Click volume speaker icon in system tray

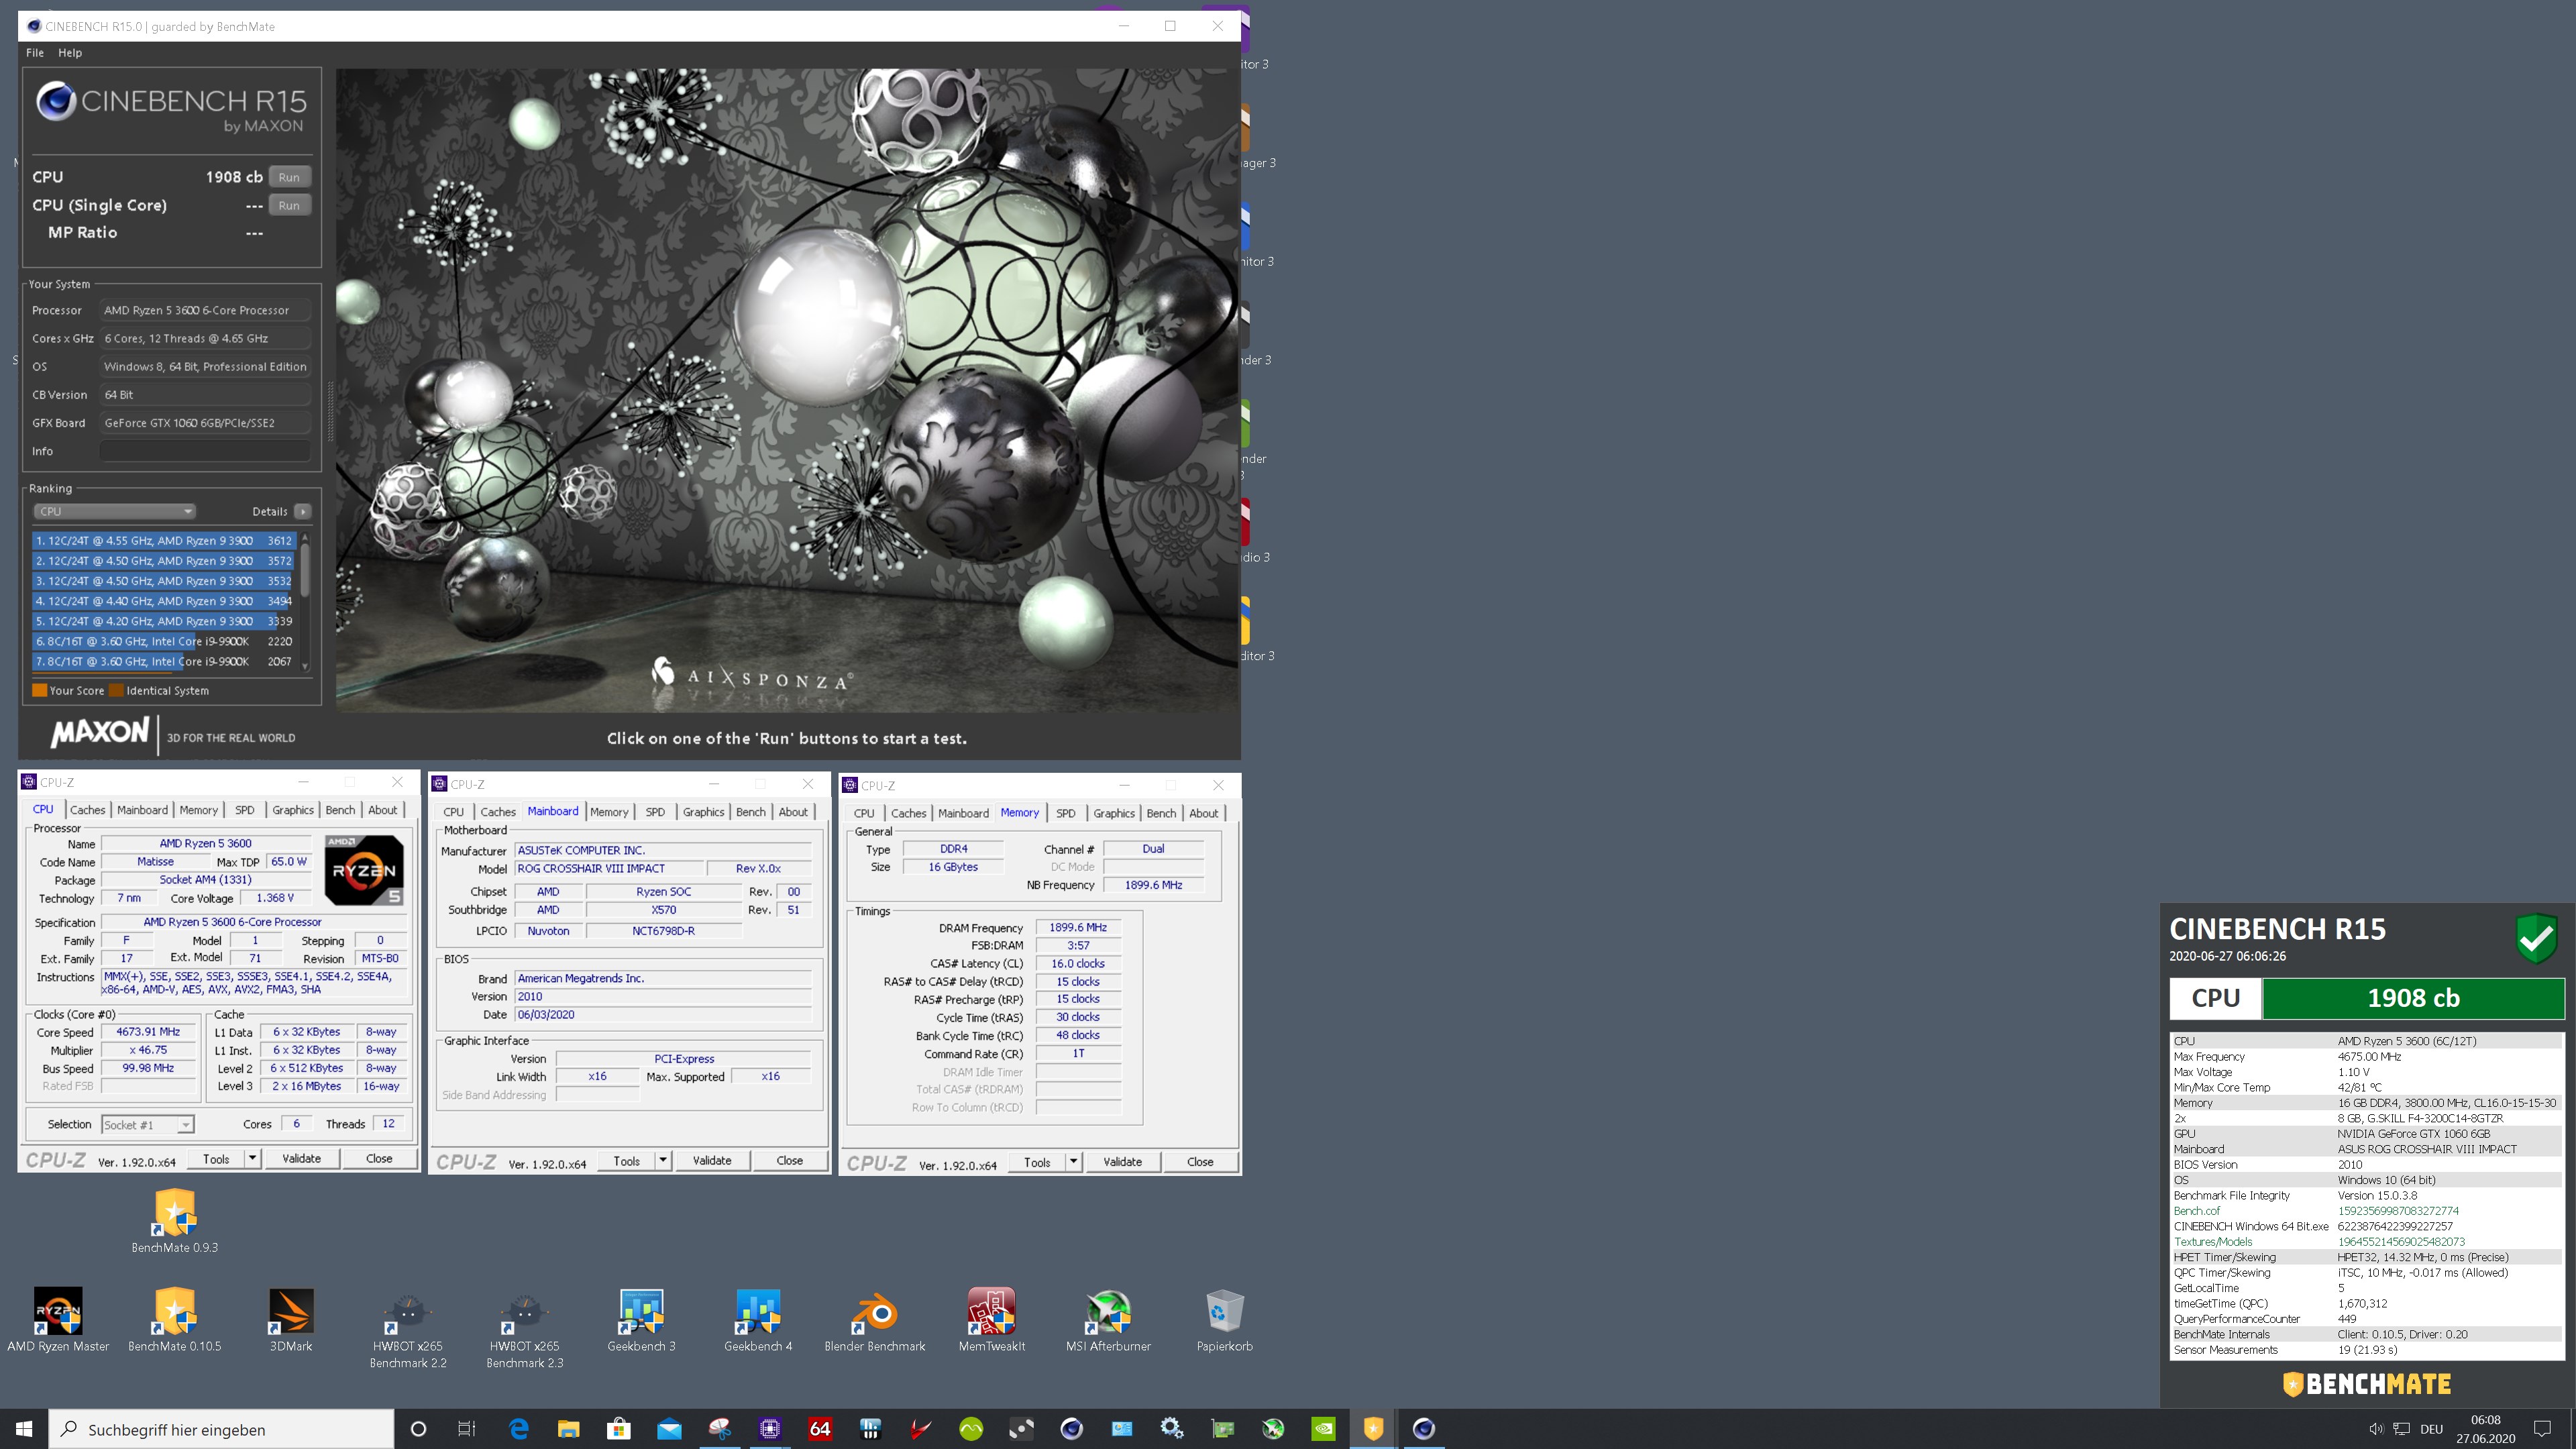(2376, 1429)
